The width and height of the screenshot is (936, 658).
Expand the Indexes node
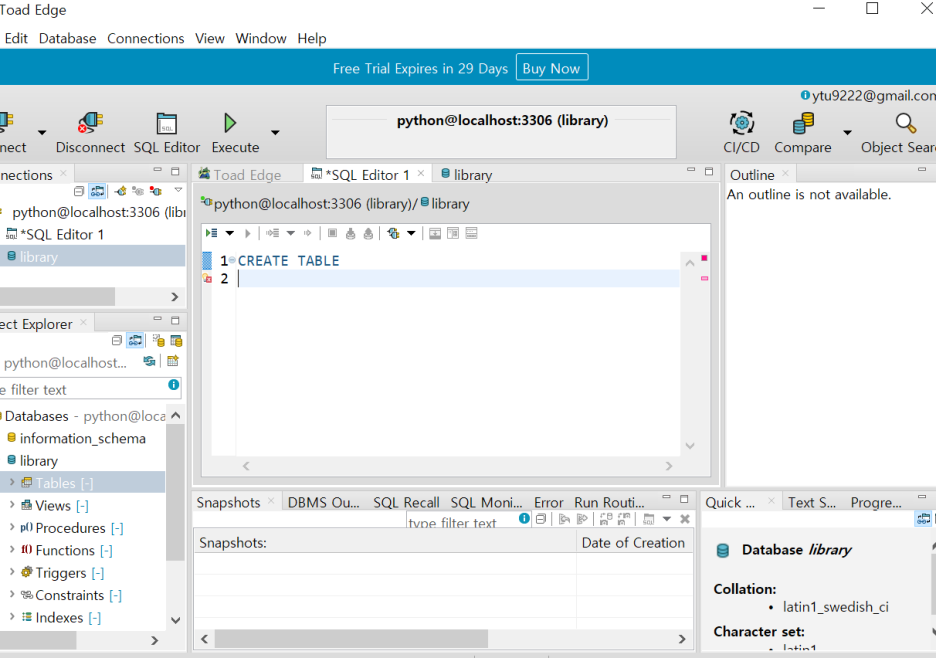coord(11,616)
